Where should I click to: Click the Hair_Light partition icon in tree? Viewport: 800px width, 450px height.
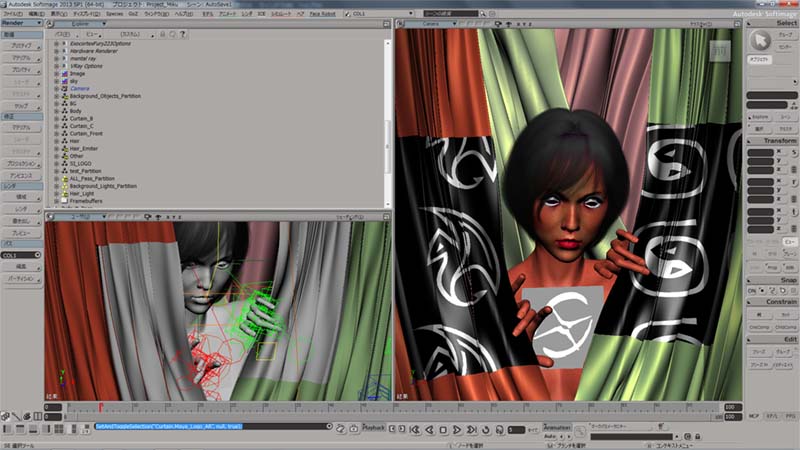pyautogui.click(x=65, y=194)
